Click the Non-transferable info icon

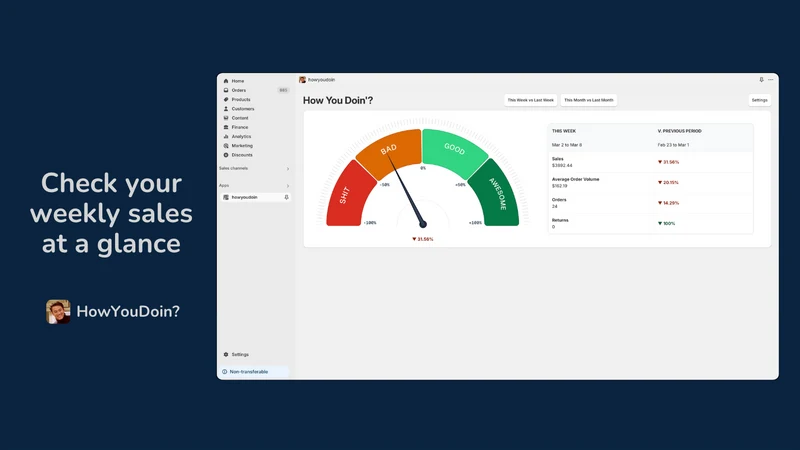(224, 372)
